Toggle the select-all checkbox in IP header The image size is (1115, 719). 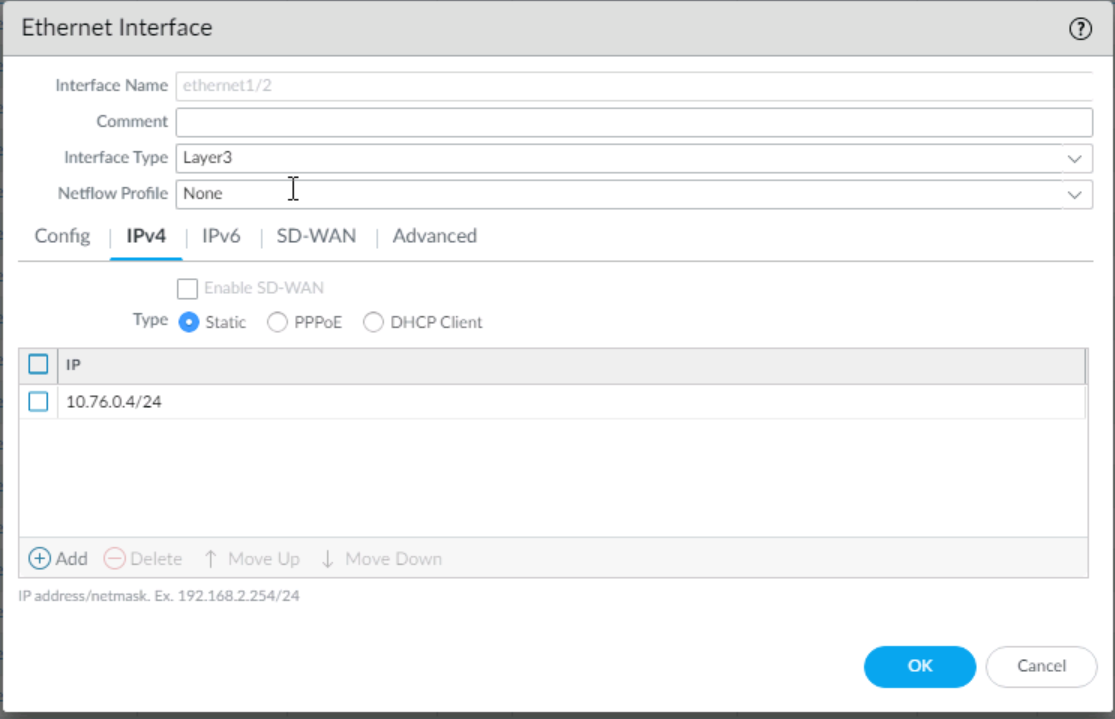[38, 365]
